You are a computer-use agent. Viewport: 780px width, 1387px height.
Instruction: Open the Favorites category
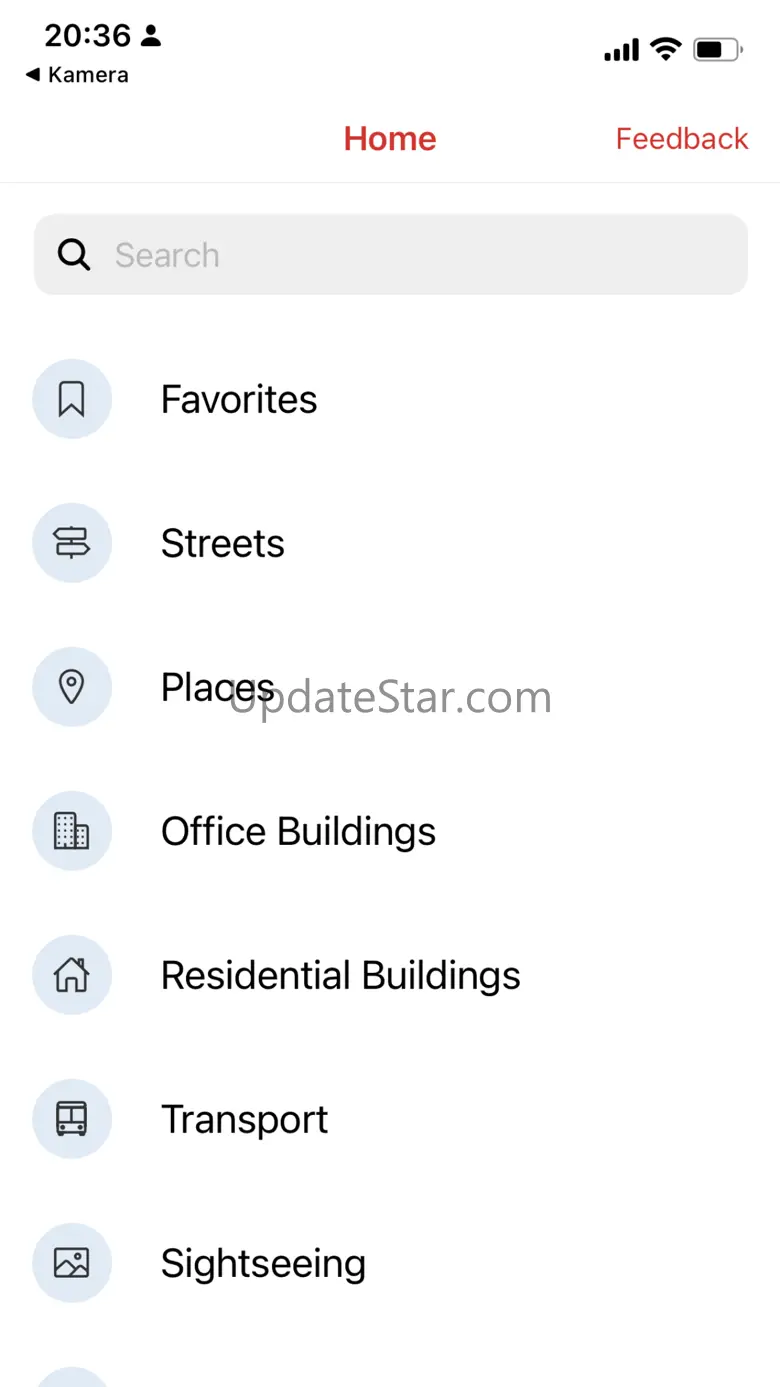(239, 400)
